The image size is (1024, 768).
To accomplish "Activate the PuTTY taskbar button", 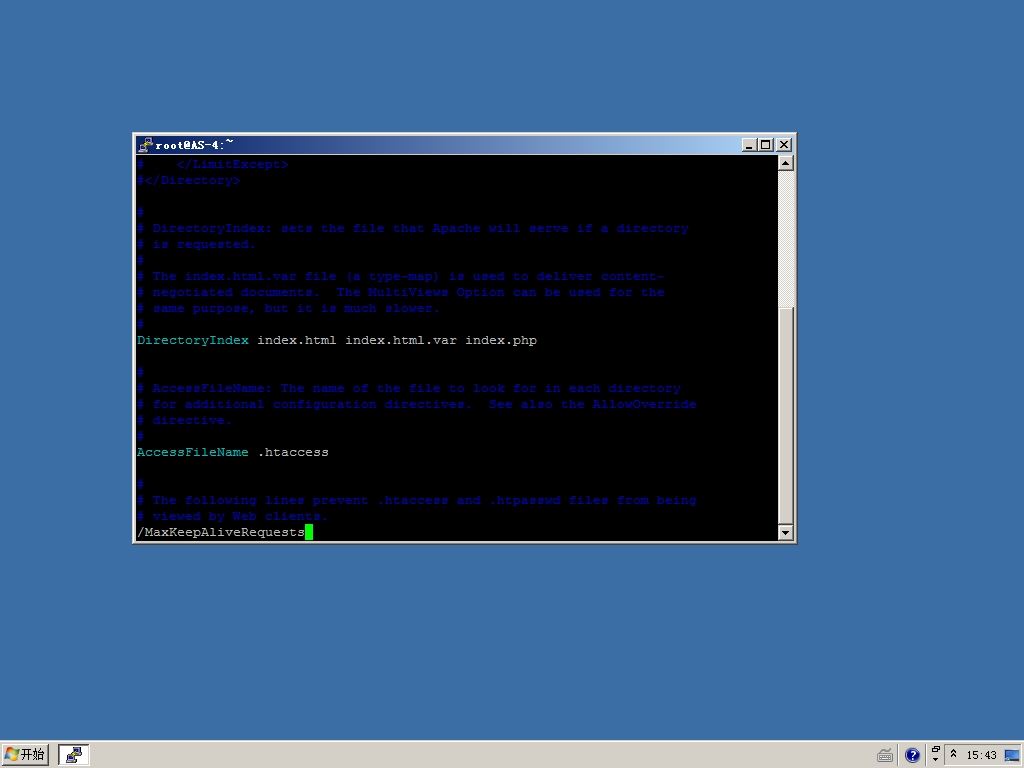I will click(x=74, y=755).
